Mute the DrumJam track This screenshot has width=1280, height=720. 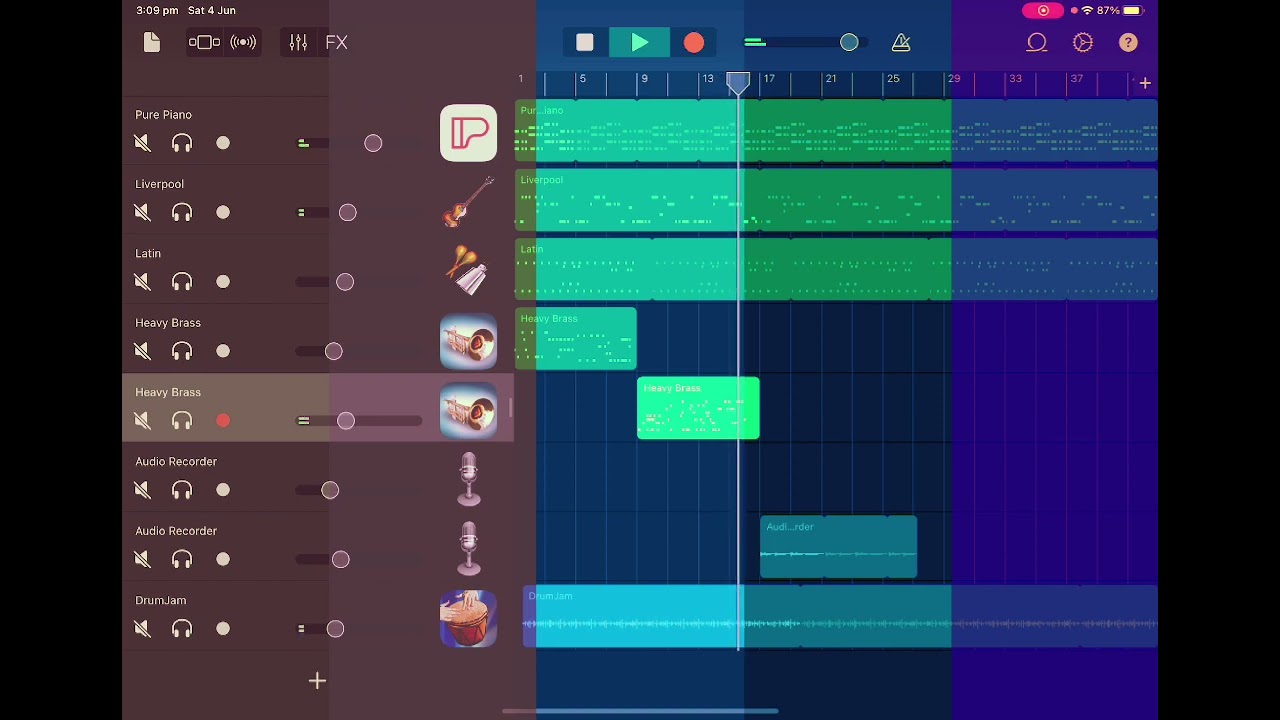(x=142, y=629)
